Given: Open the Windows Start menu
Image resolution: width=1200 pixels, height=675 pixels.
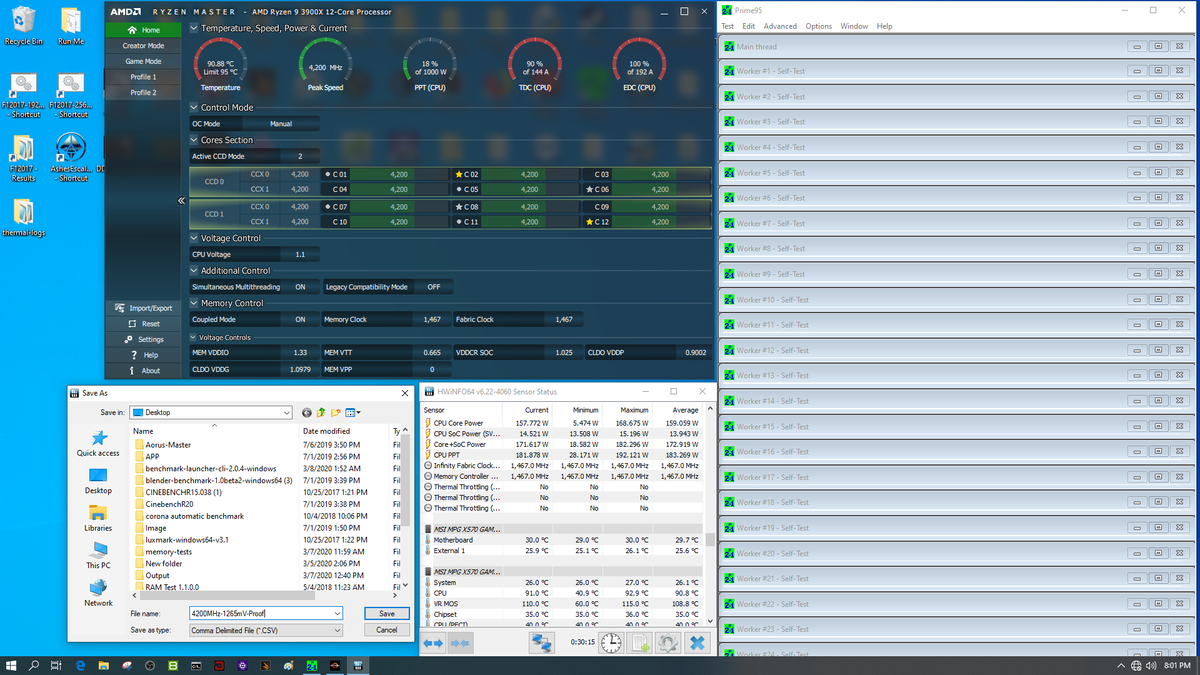Looking at the screenshot, I should (12, 665).
